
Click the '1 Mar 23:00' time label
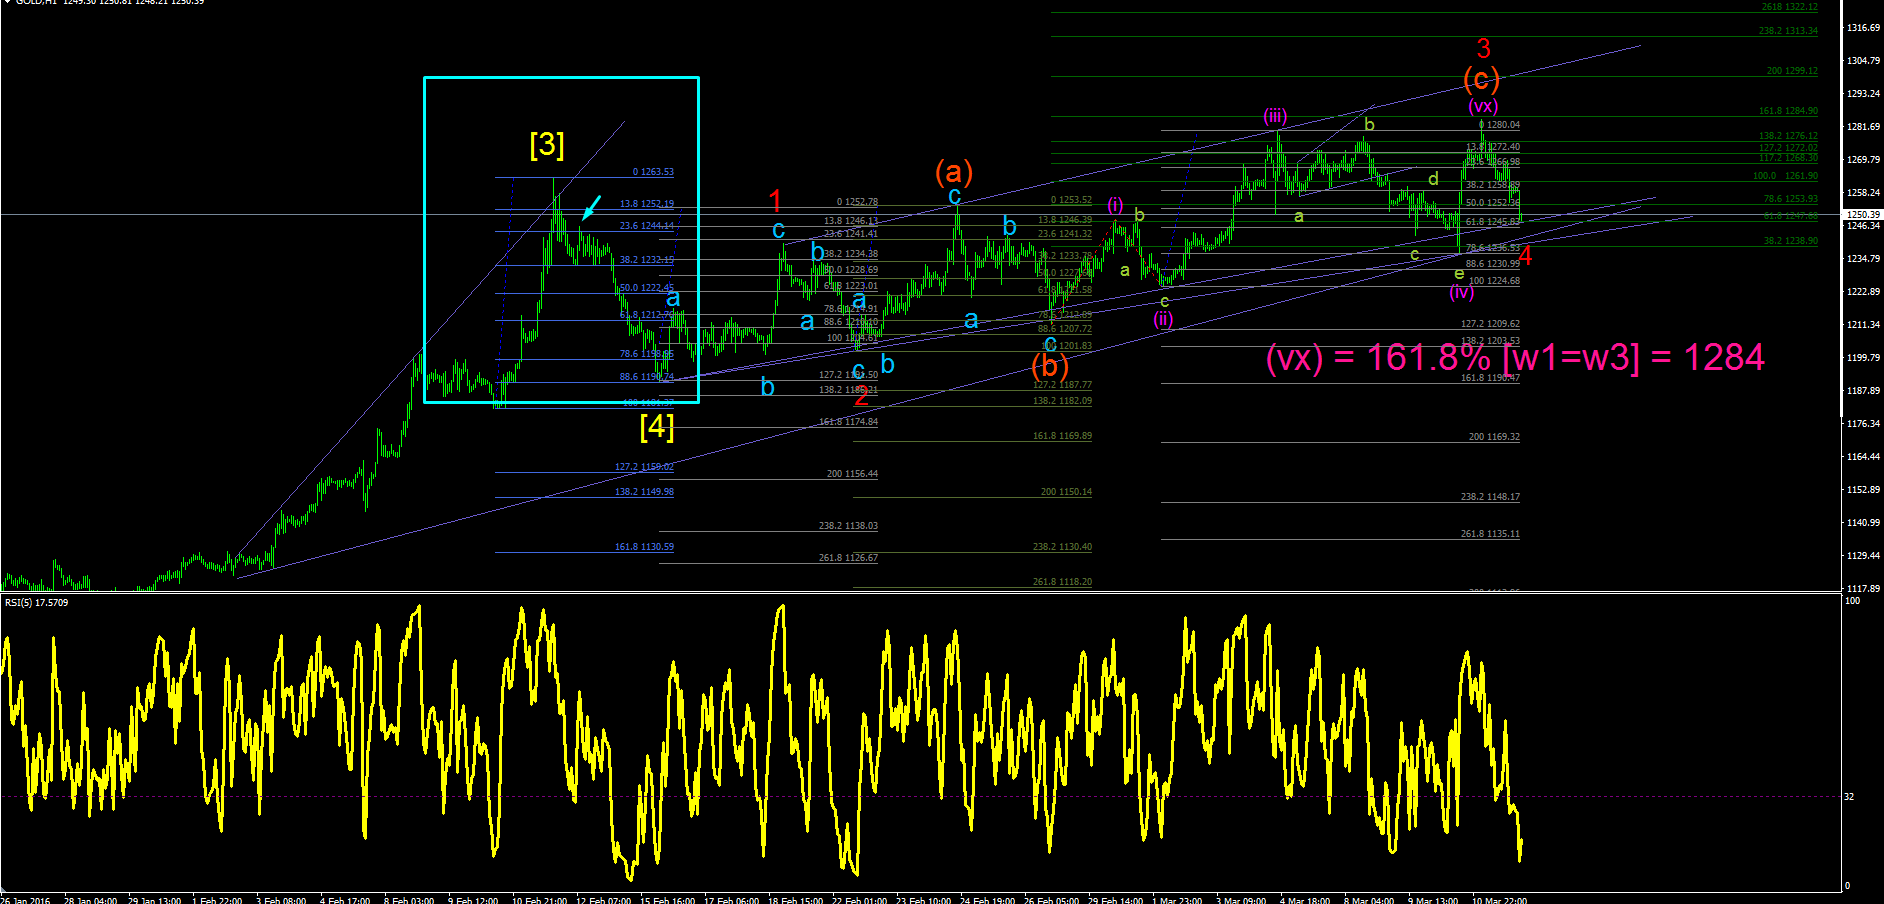pyautogui.click(x=1177, y=900)
